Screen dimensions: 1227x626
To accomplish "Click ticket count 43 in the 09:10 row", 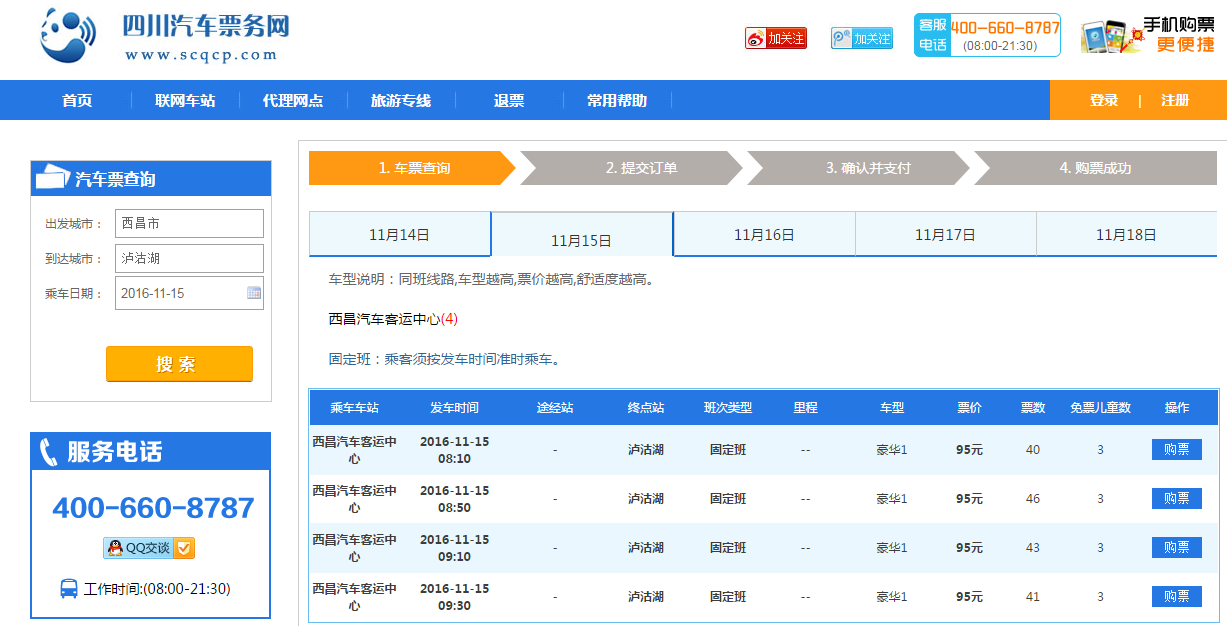I will (1033, 548).
